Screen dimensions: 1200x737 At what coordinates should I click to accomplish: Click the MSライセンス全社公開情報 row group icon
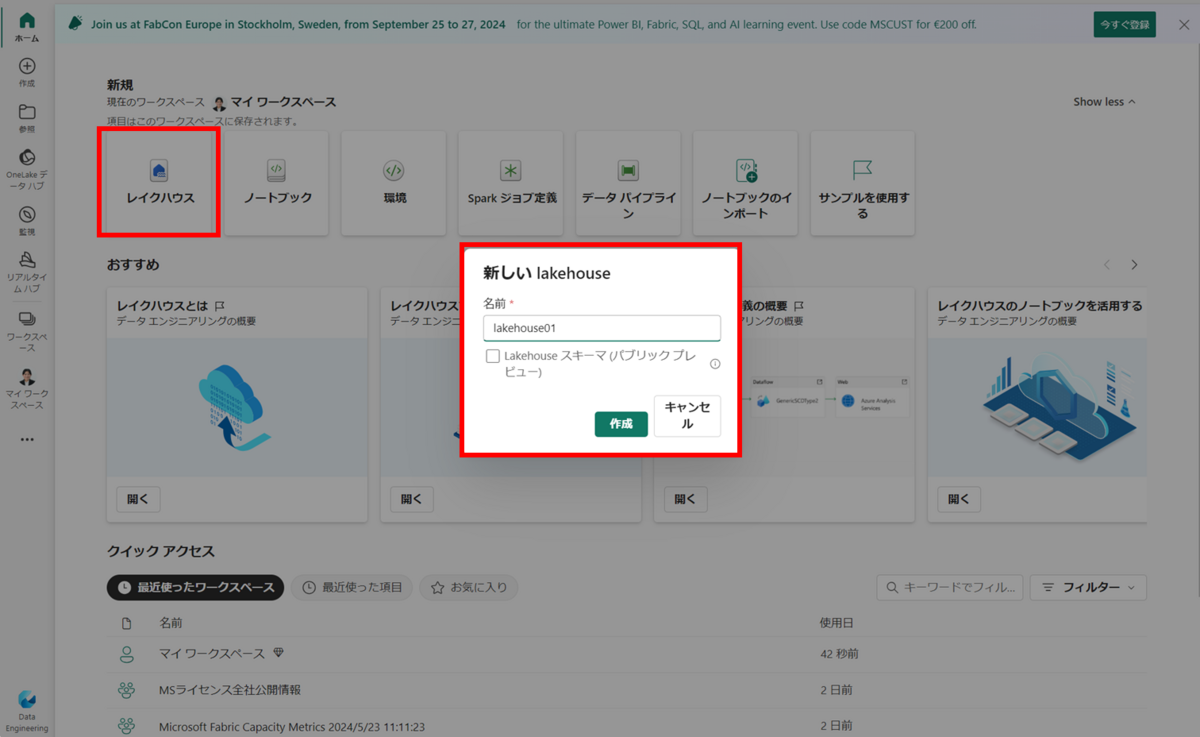click(x=126, y=690)
